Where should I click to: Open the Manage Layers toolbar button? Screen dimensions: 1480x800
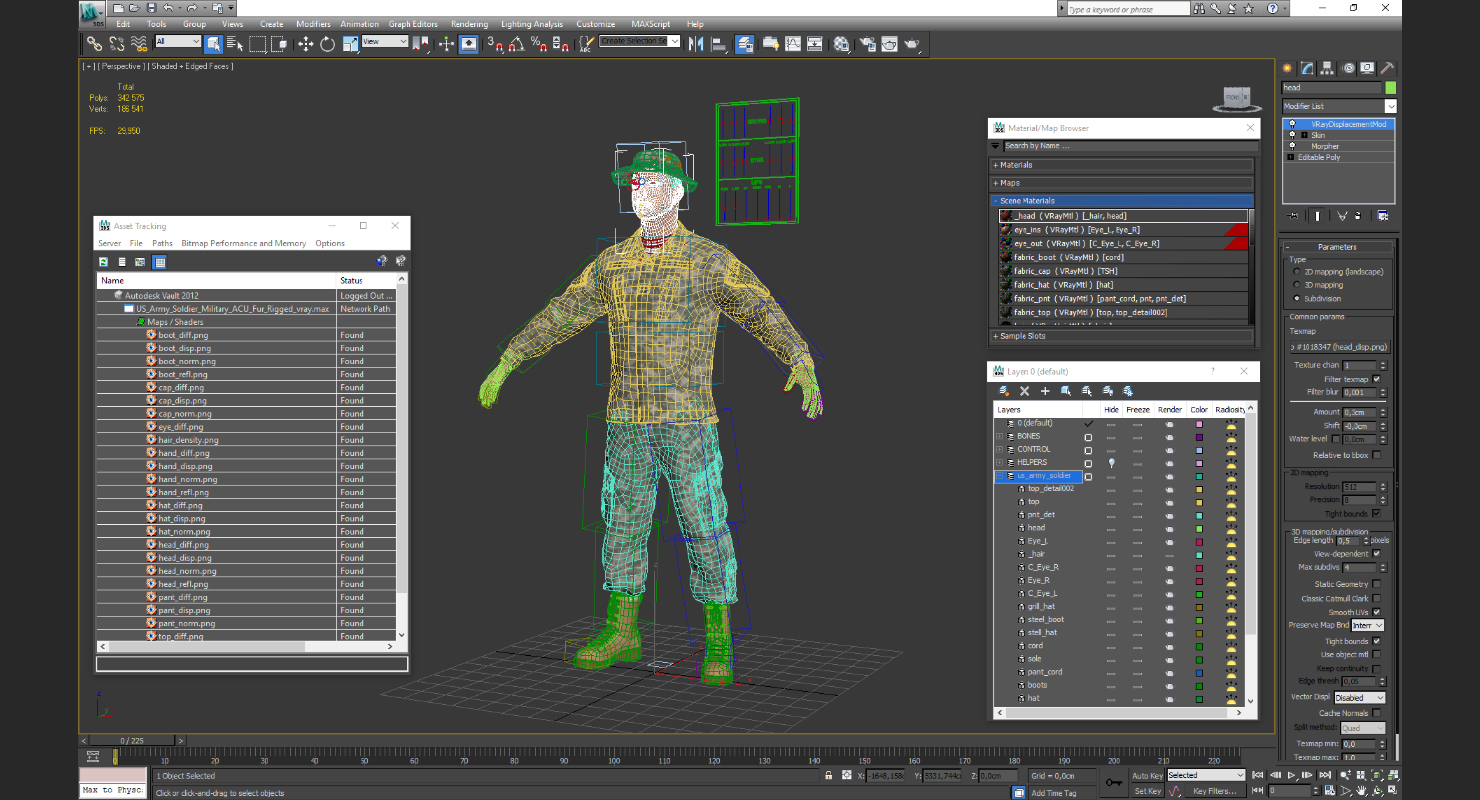click(x=745, y=44)
